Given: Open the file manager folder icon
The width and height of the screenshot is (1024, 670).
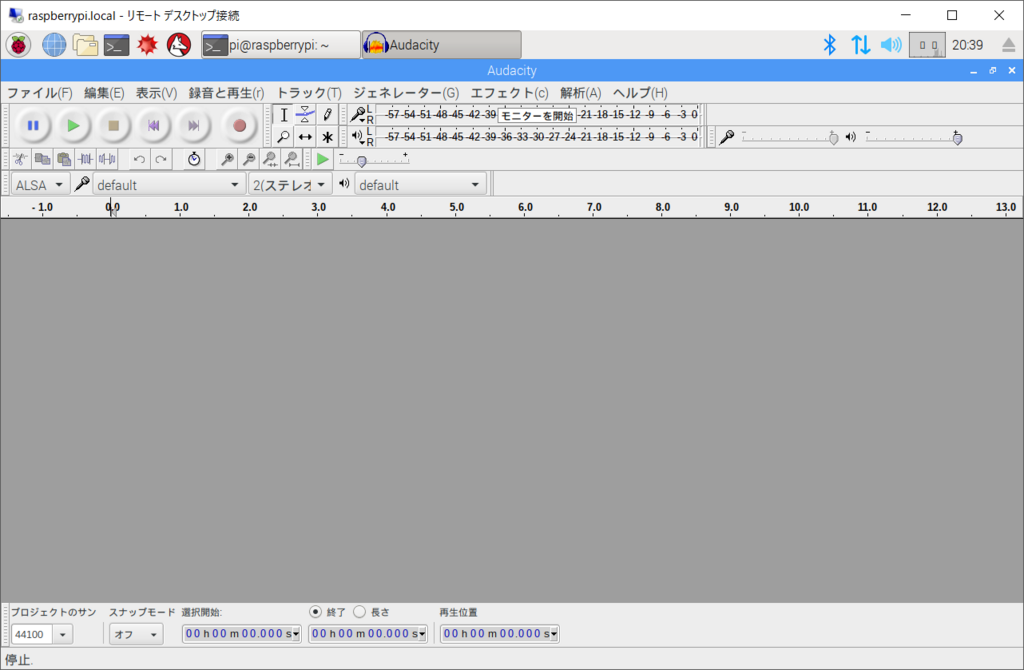Looking at the screenshot, I should 85,45.
